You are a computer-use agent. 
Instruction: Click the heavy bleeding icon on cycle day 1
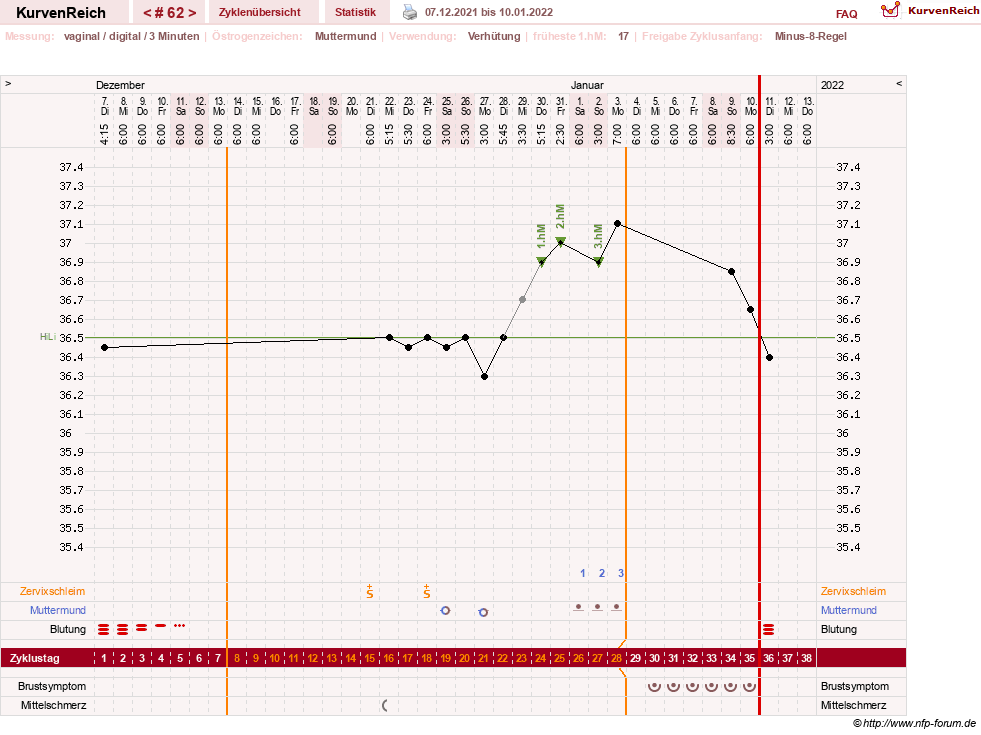pyautogui.click(x=104, y=629)
